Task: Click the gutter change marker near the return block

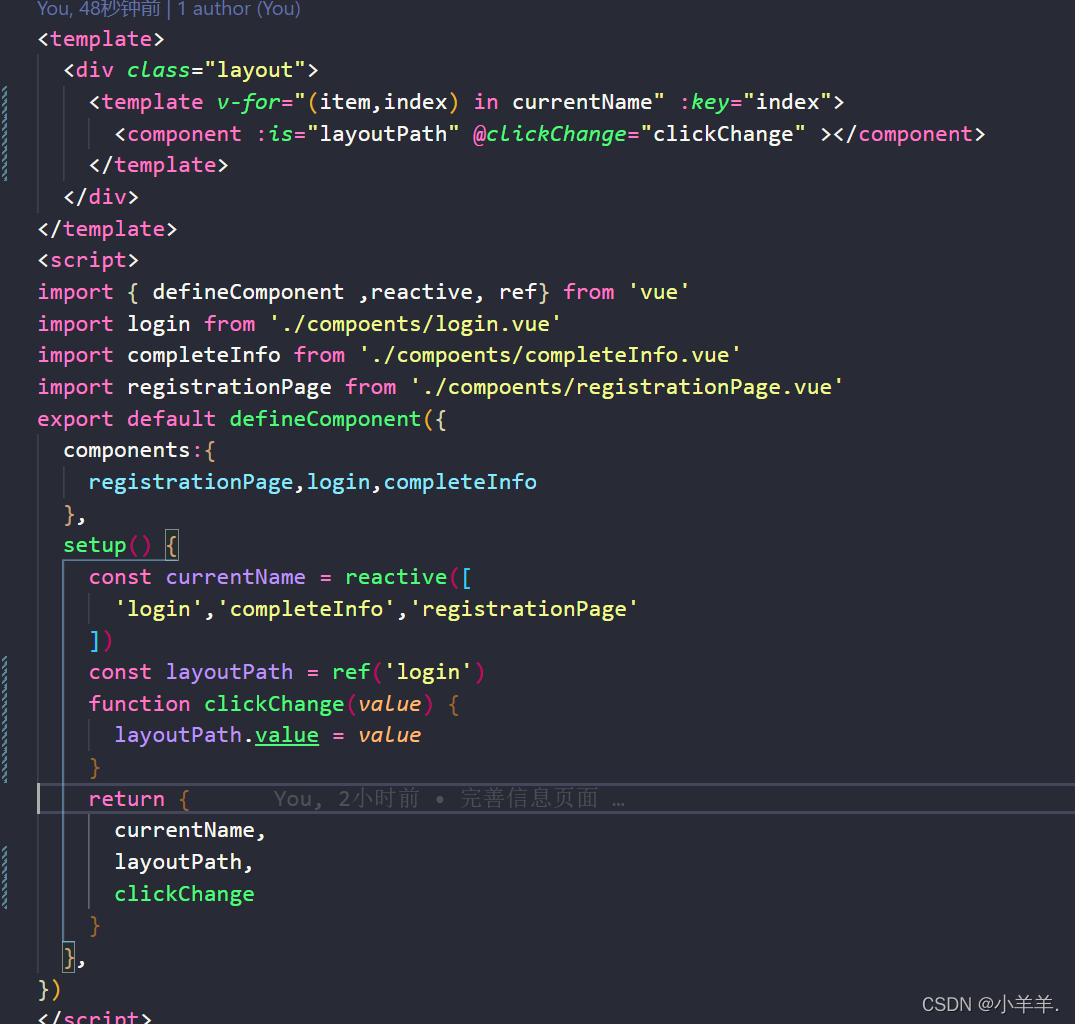Action: (4, 875)
